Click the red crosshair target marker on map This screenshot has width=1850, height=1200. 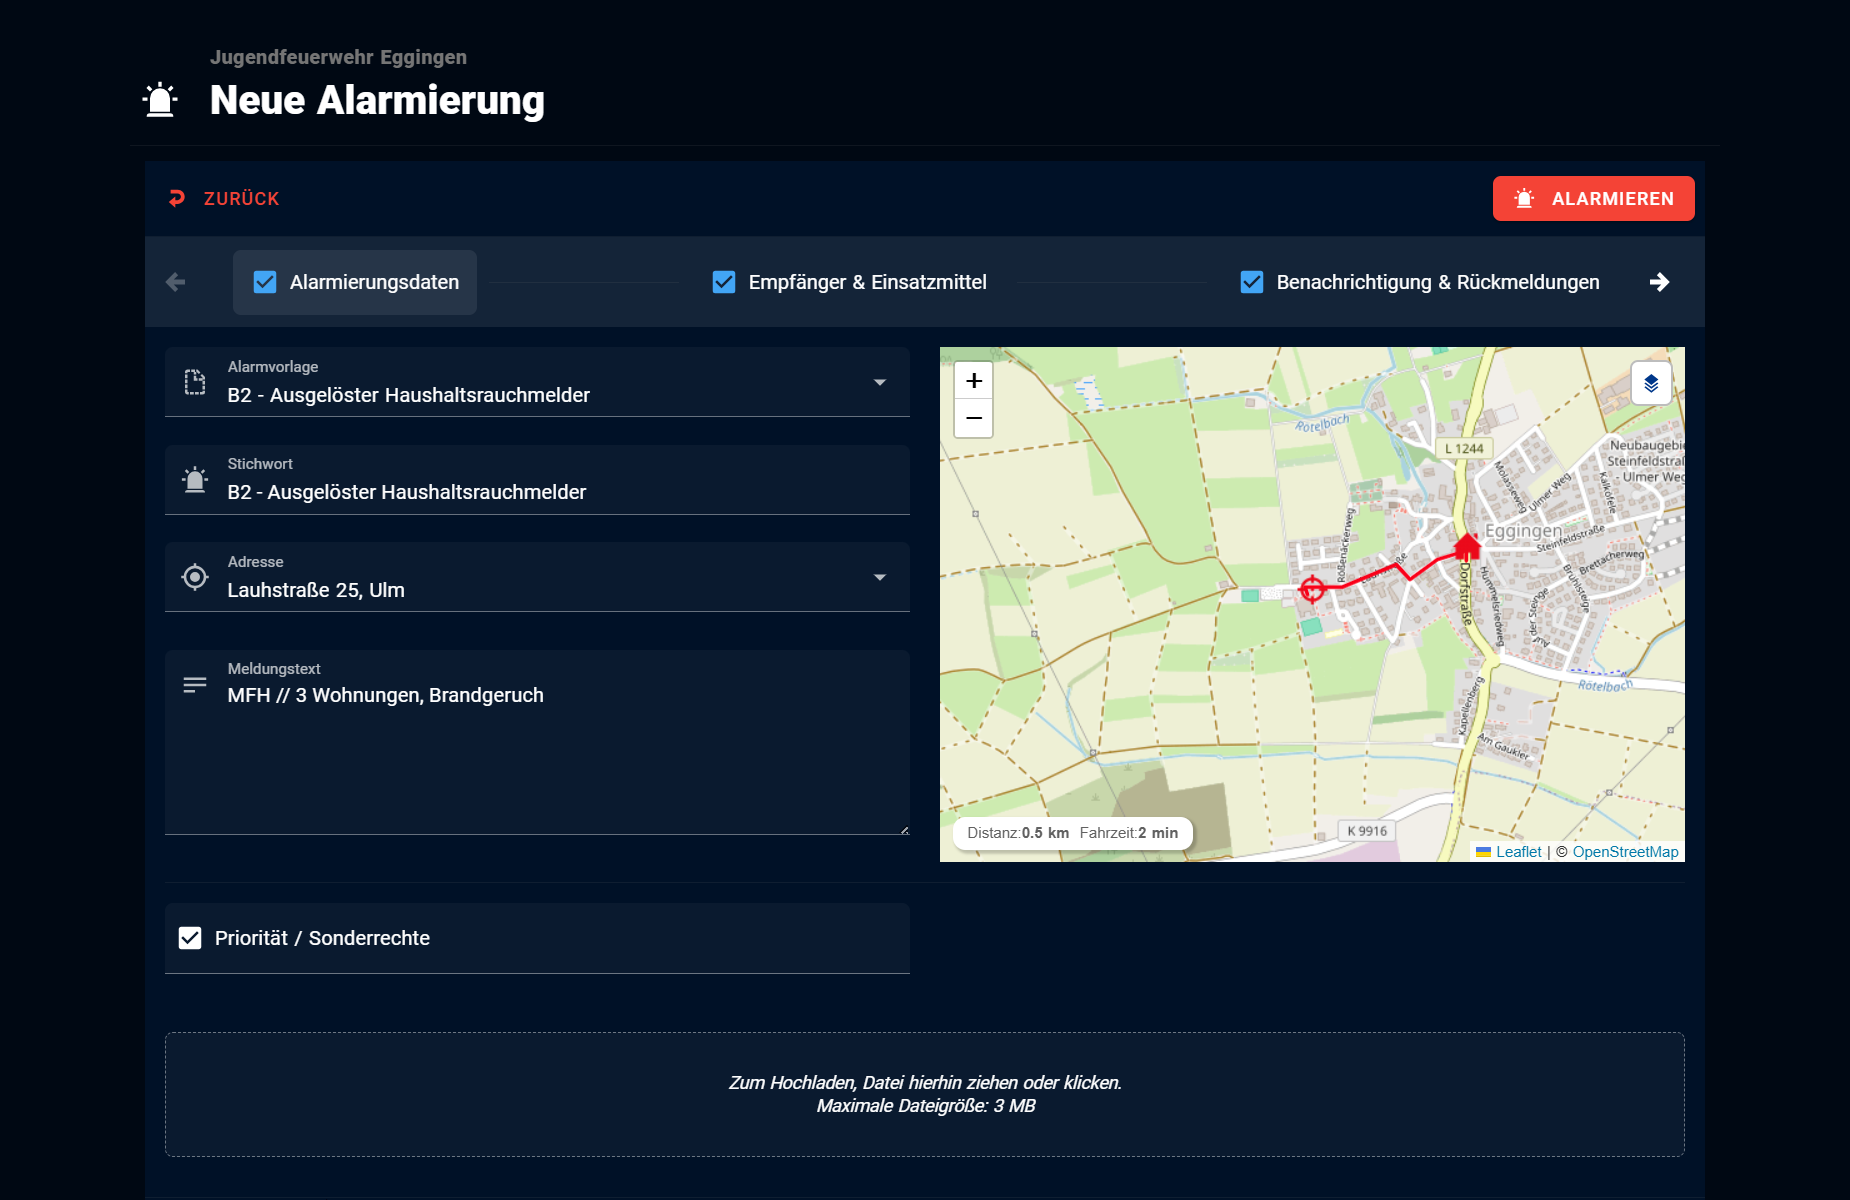coord(1312,590)
